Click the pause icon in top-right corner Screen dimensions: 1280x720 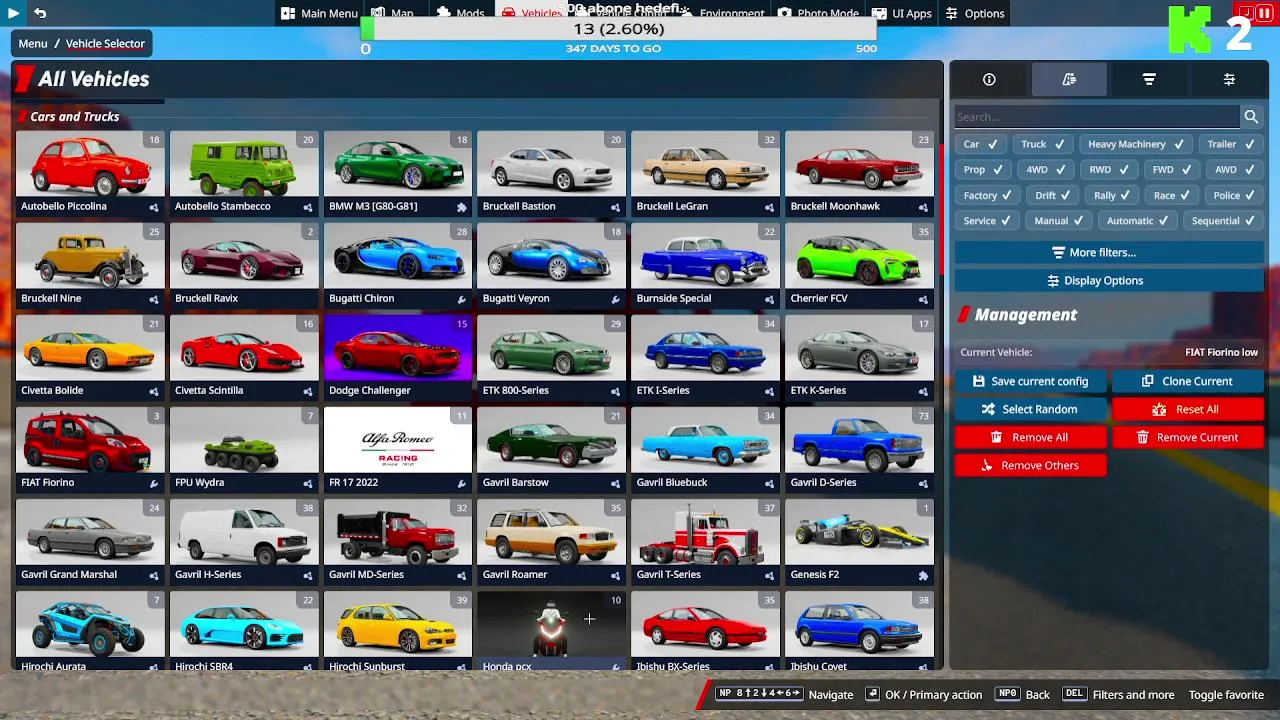tap(1264, 13)
